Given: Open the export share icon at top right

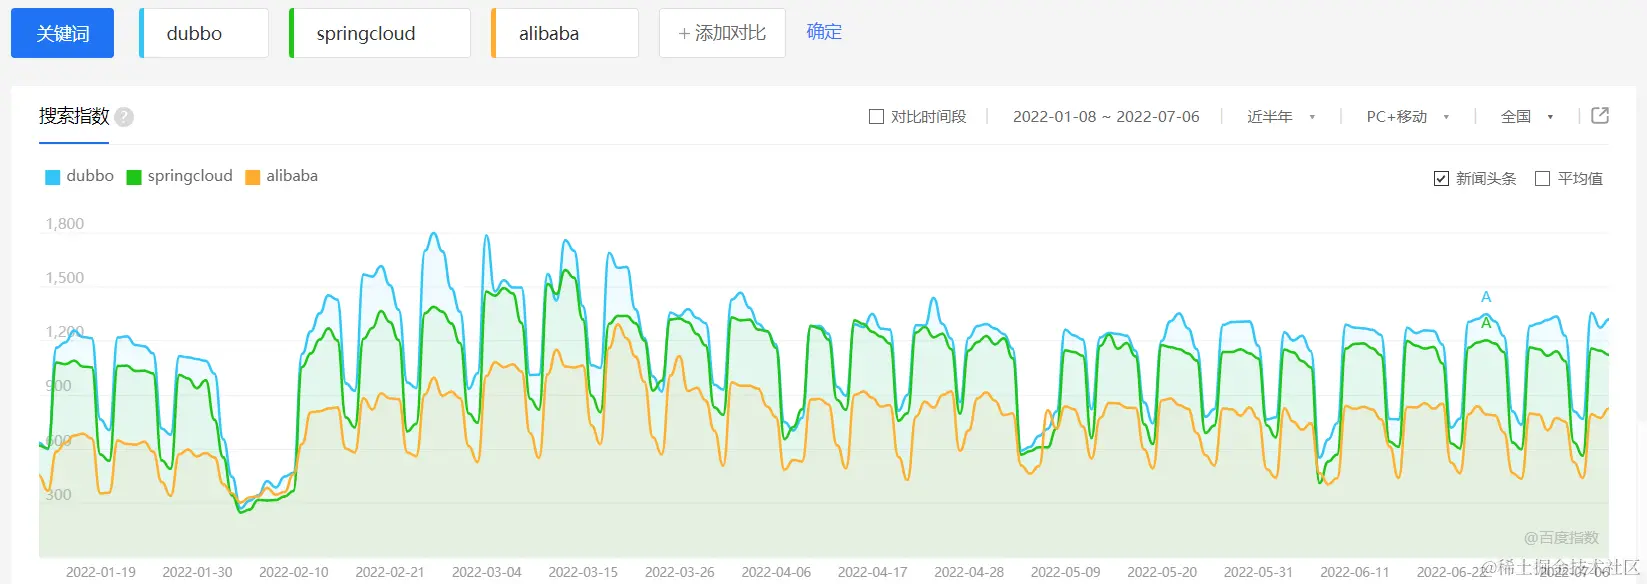Looking at the screenshot, I should coord(1600,116).
